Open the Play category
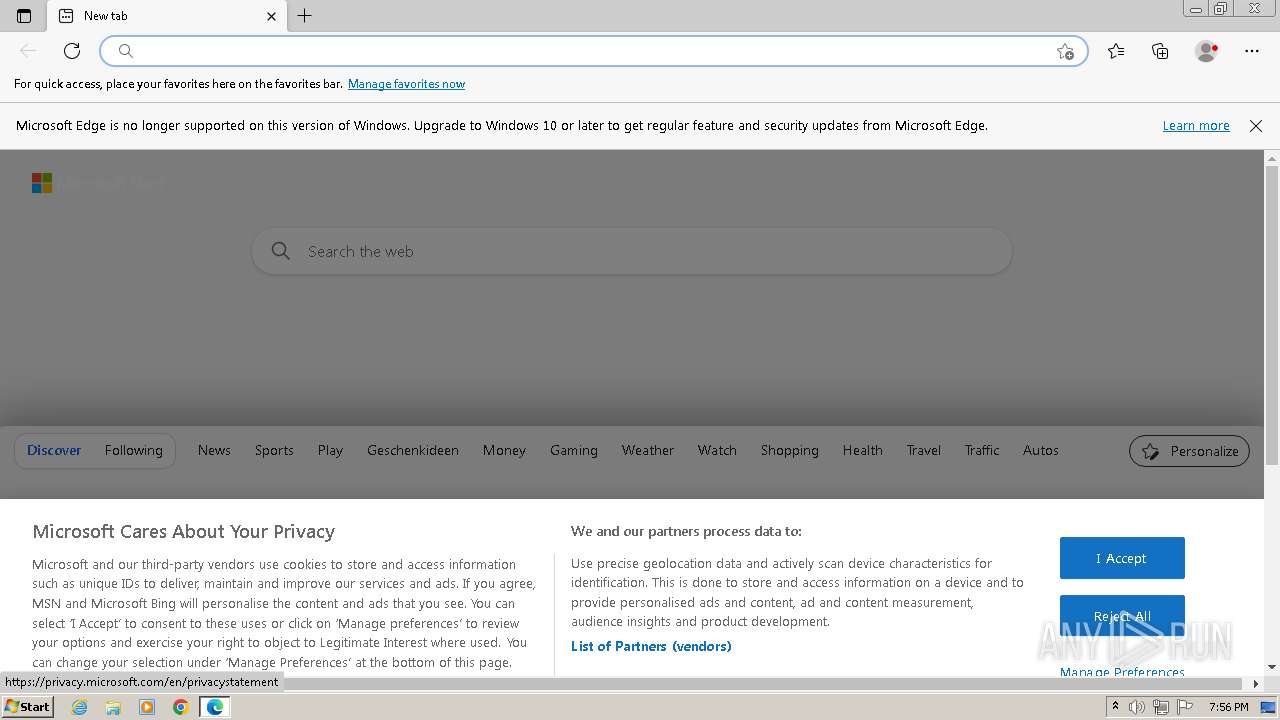The width and height of the screenshot is (1280, 720). point(330,451)
